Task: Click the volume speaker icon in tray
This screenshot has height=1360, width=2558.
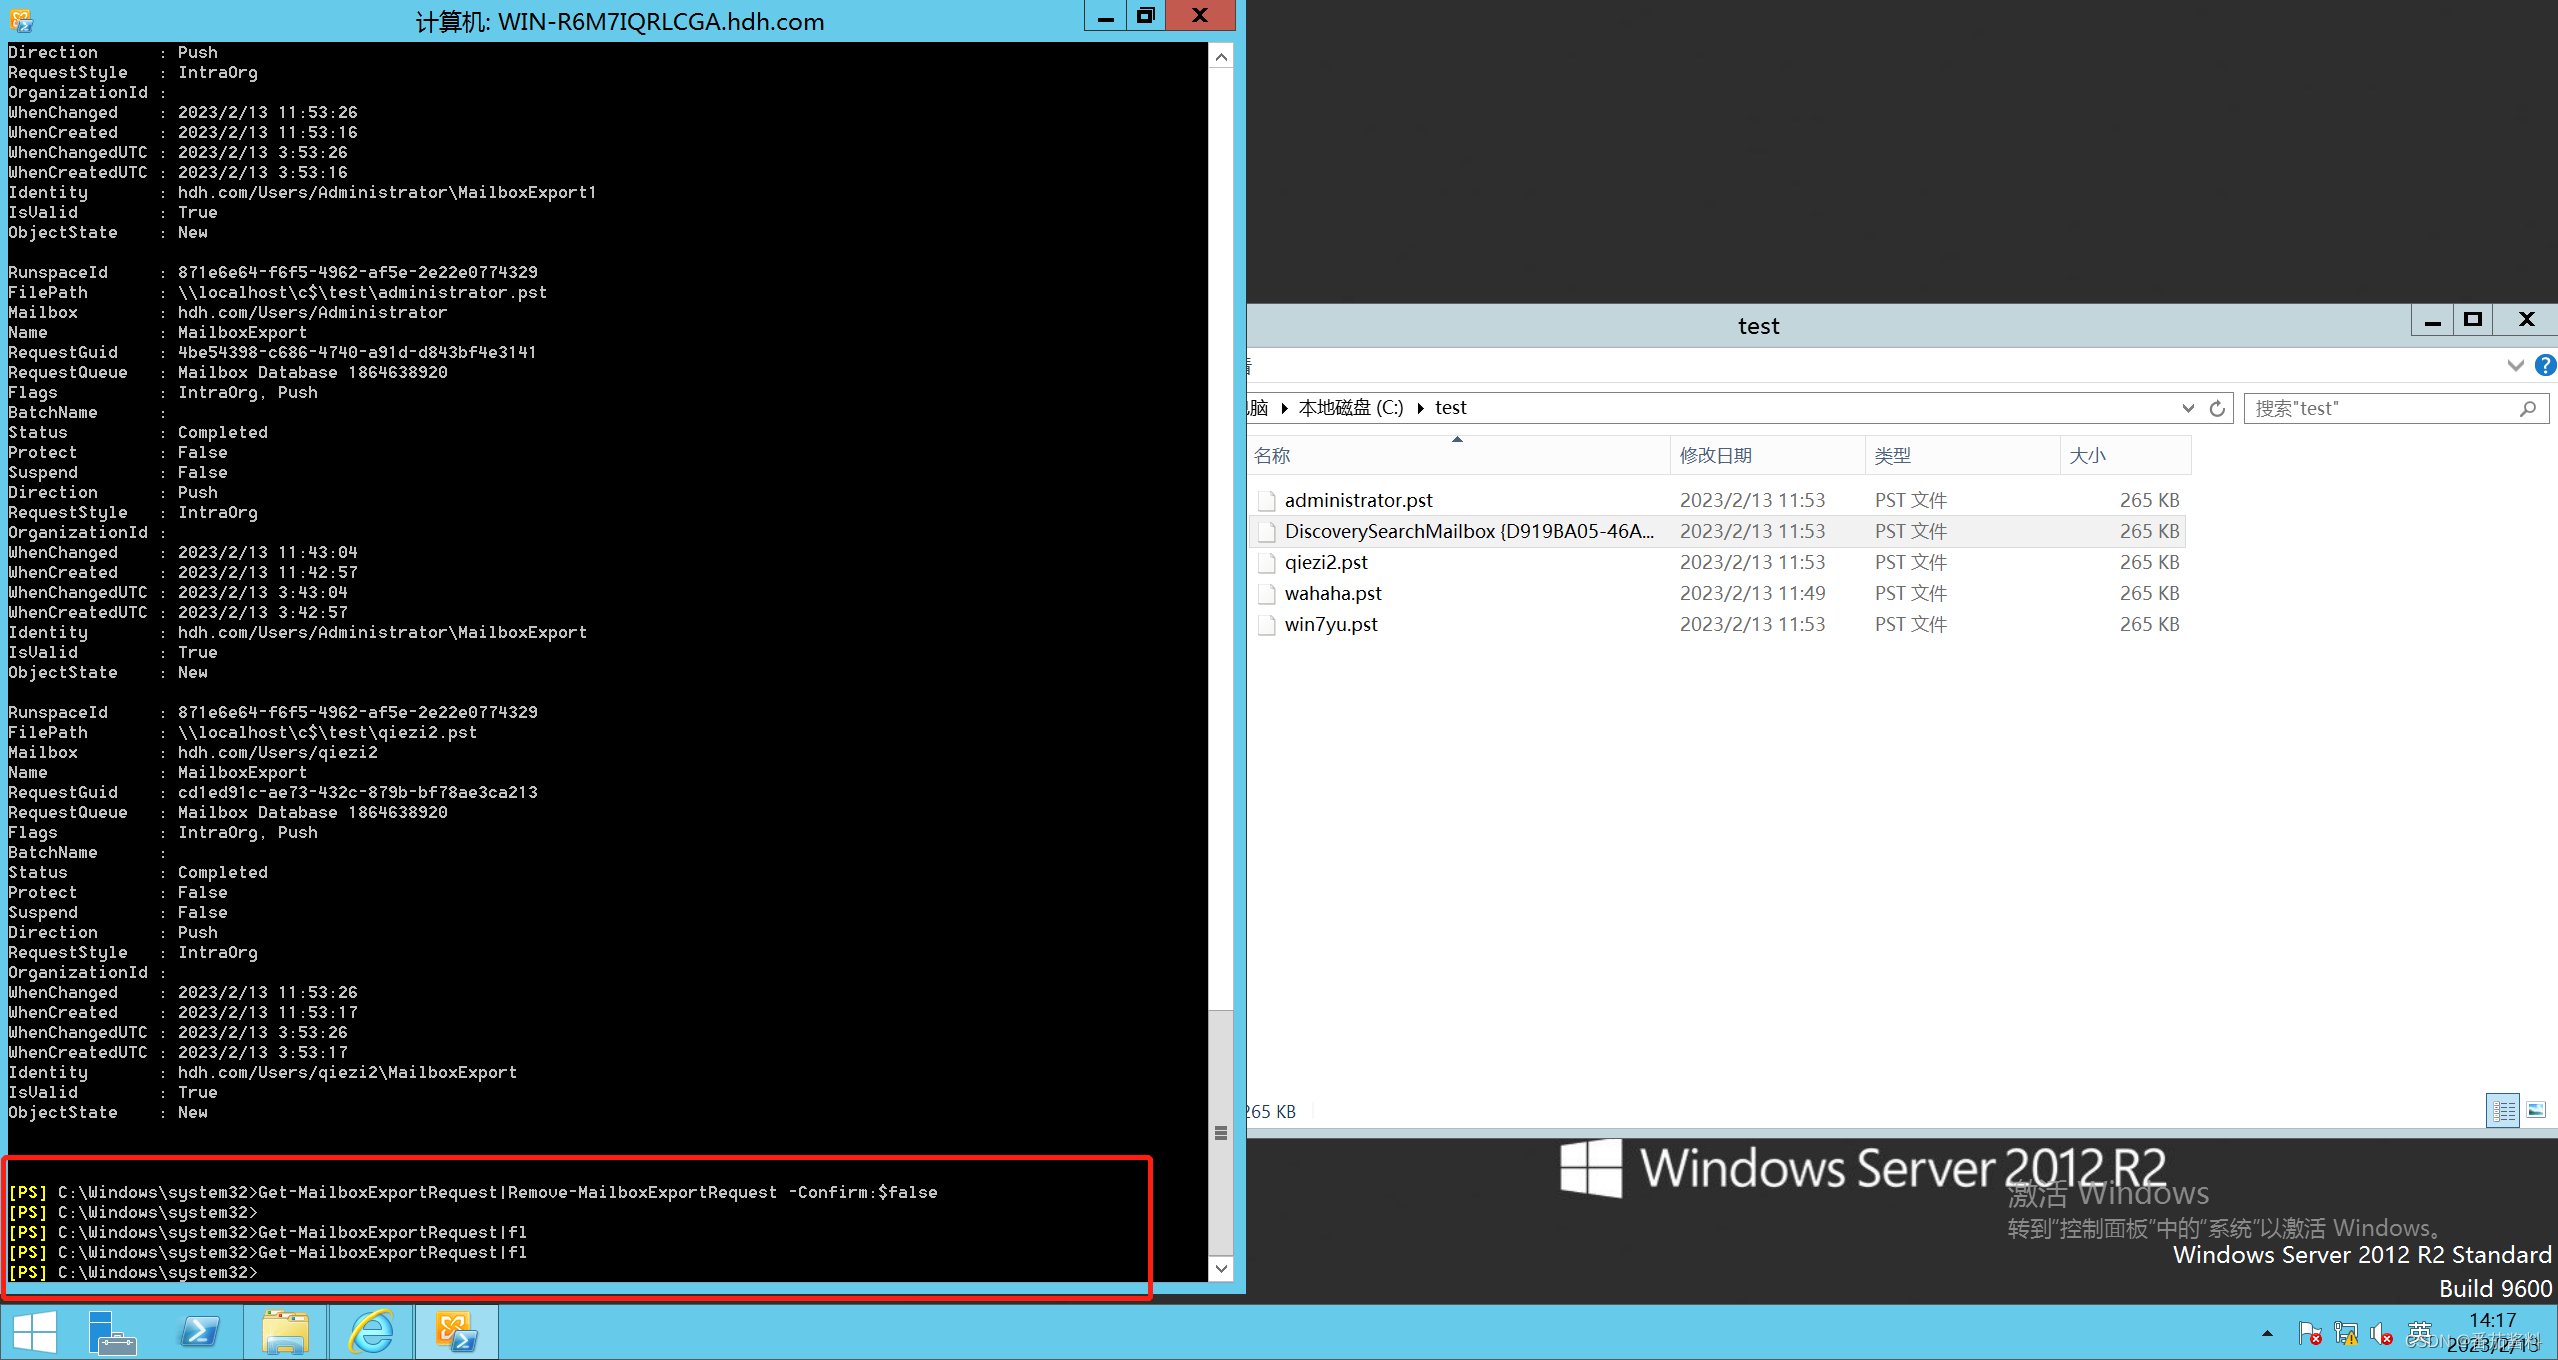Action: (x=2382, y=1333)
